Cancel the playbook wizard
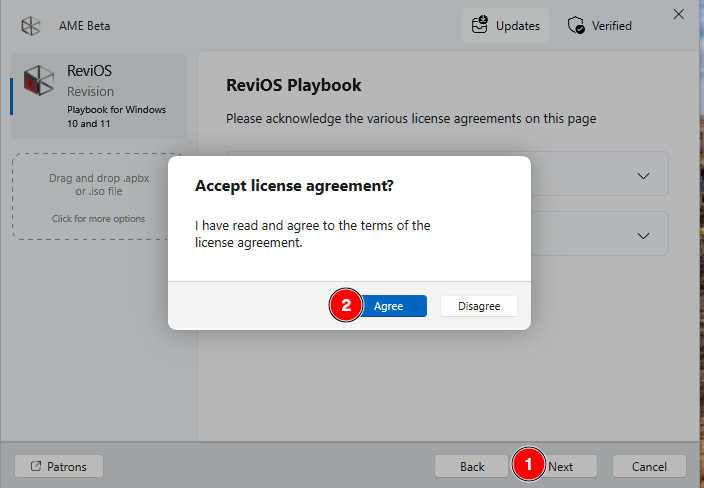 (x=649, y=466)
